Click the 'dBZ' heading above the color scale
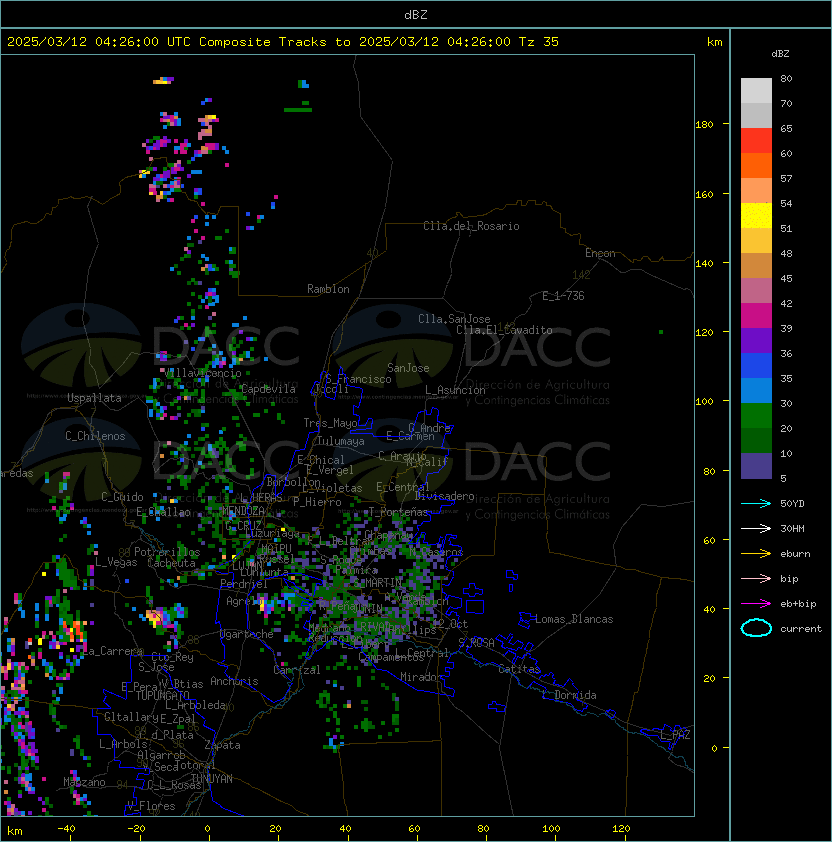The width and height of the screenshot is (832, 842). click(780, 54)
